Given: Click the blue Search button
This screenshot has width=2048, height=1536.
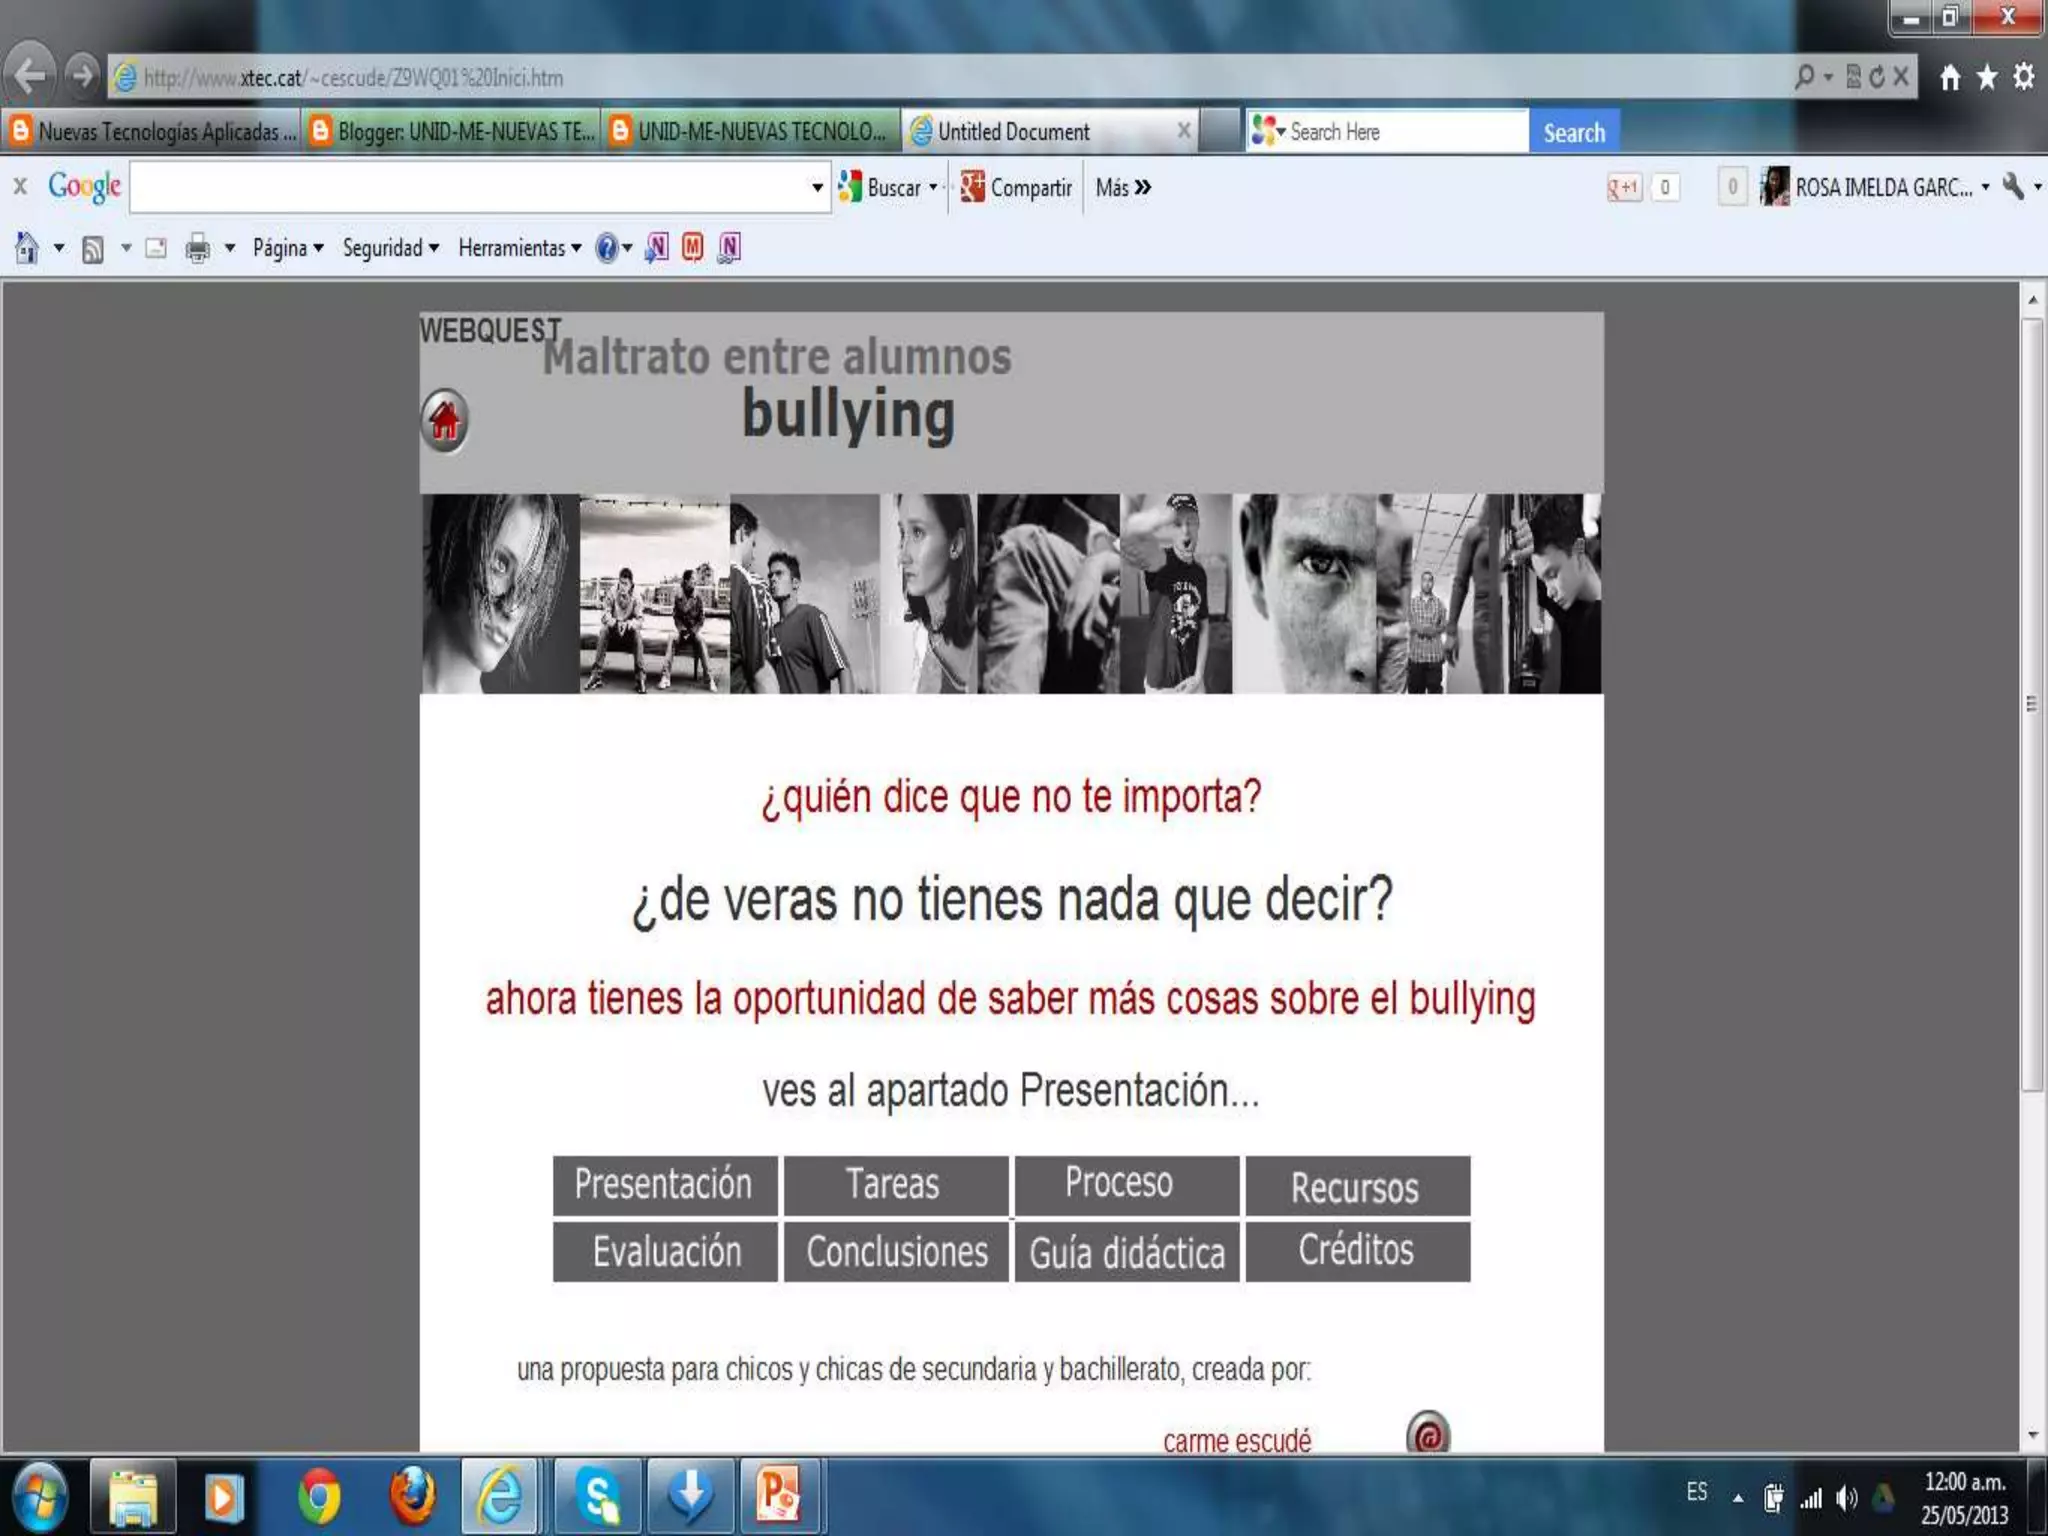Looking at the screenshot, I should pyautogui.click(x=1573, y=132).
